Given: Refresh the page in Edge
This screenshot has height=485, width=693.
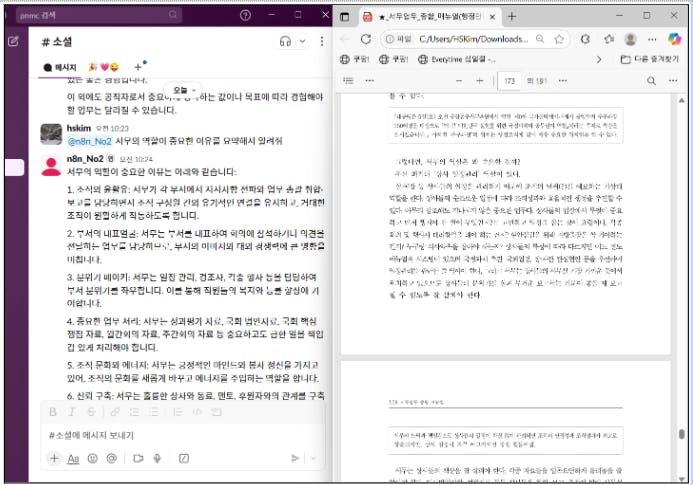Looking at the screenshot, I should 366,39.
